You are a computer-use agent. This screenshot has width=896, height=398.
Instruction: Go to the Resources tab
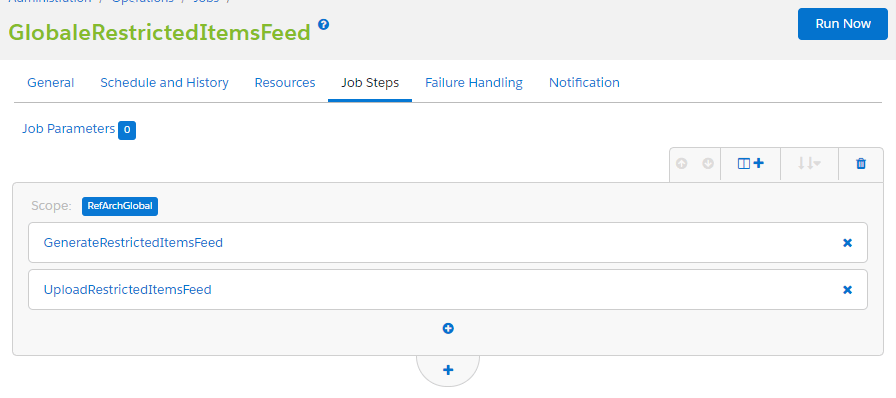pos(285,82)
